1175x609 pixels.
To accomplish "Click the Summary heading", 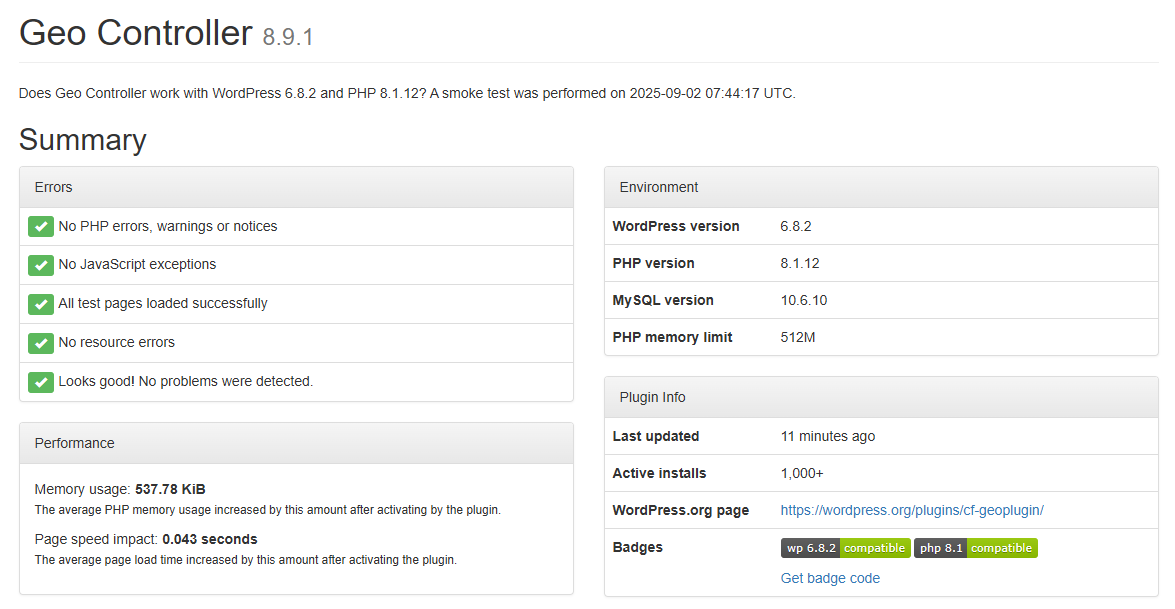I will click(x=82, y=140).
